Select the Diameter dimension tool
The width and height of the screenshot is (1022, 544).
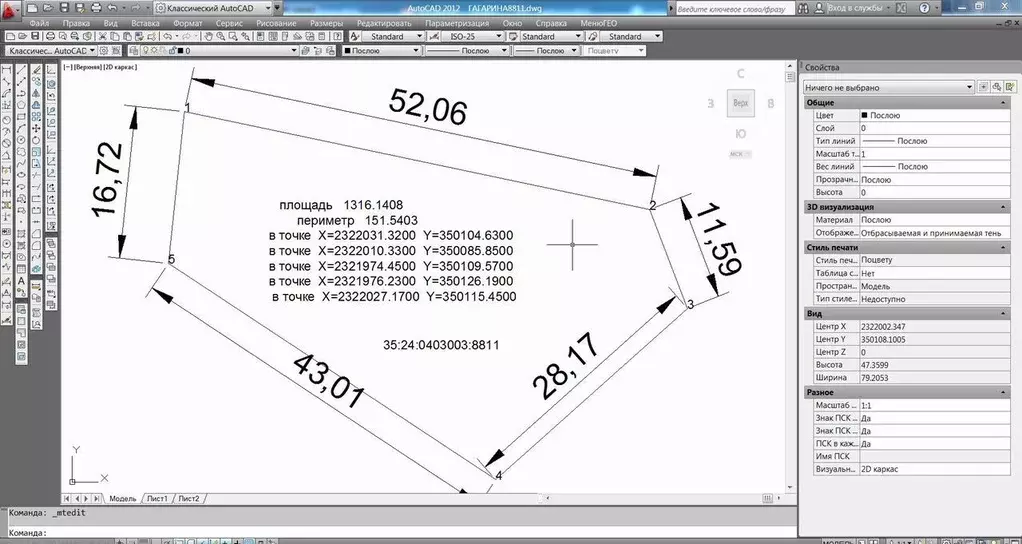click(x=7, y=143)
